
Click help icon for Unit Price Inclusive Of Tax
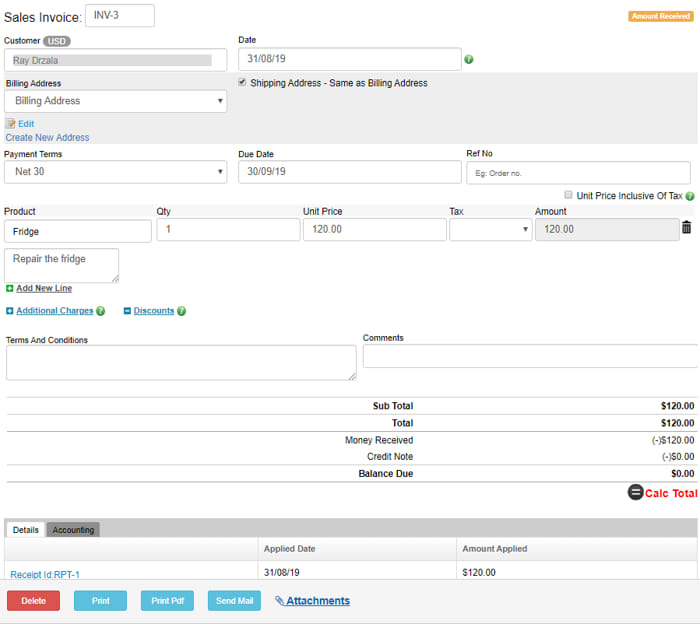click(690, 196)
